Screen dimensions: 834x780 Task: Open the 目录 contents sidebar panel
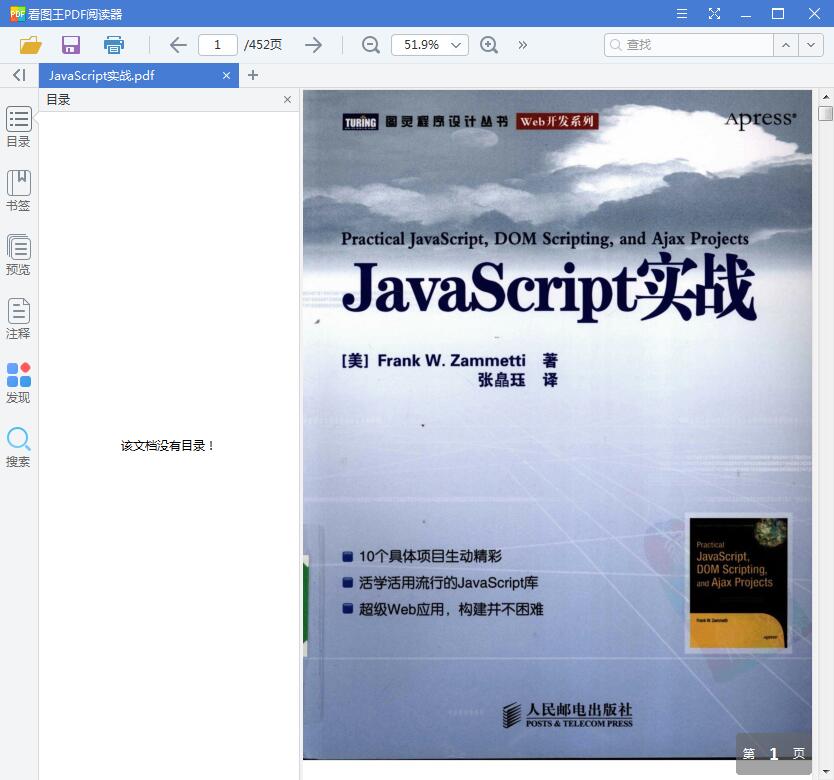(18, 127)
